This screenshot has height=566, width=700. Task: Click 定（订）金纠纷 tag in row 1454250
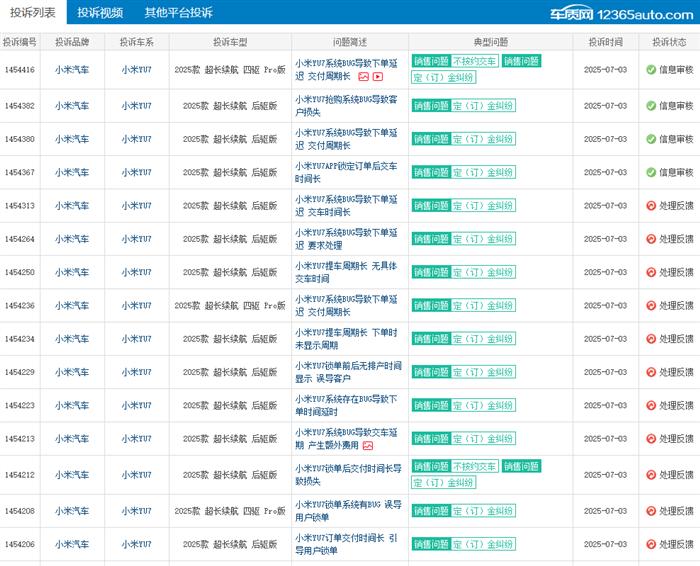tap(483, 272)
